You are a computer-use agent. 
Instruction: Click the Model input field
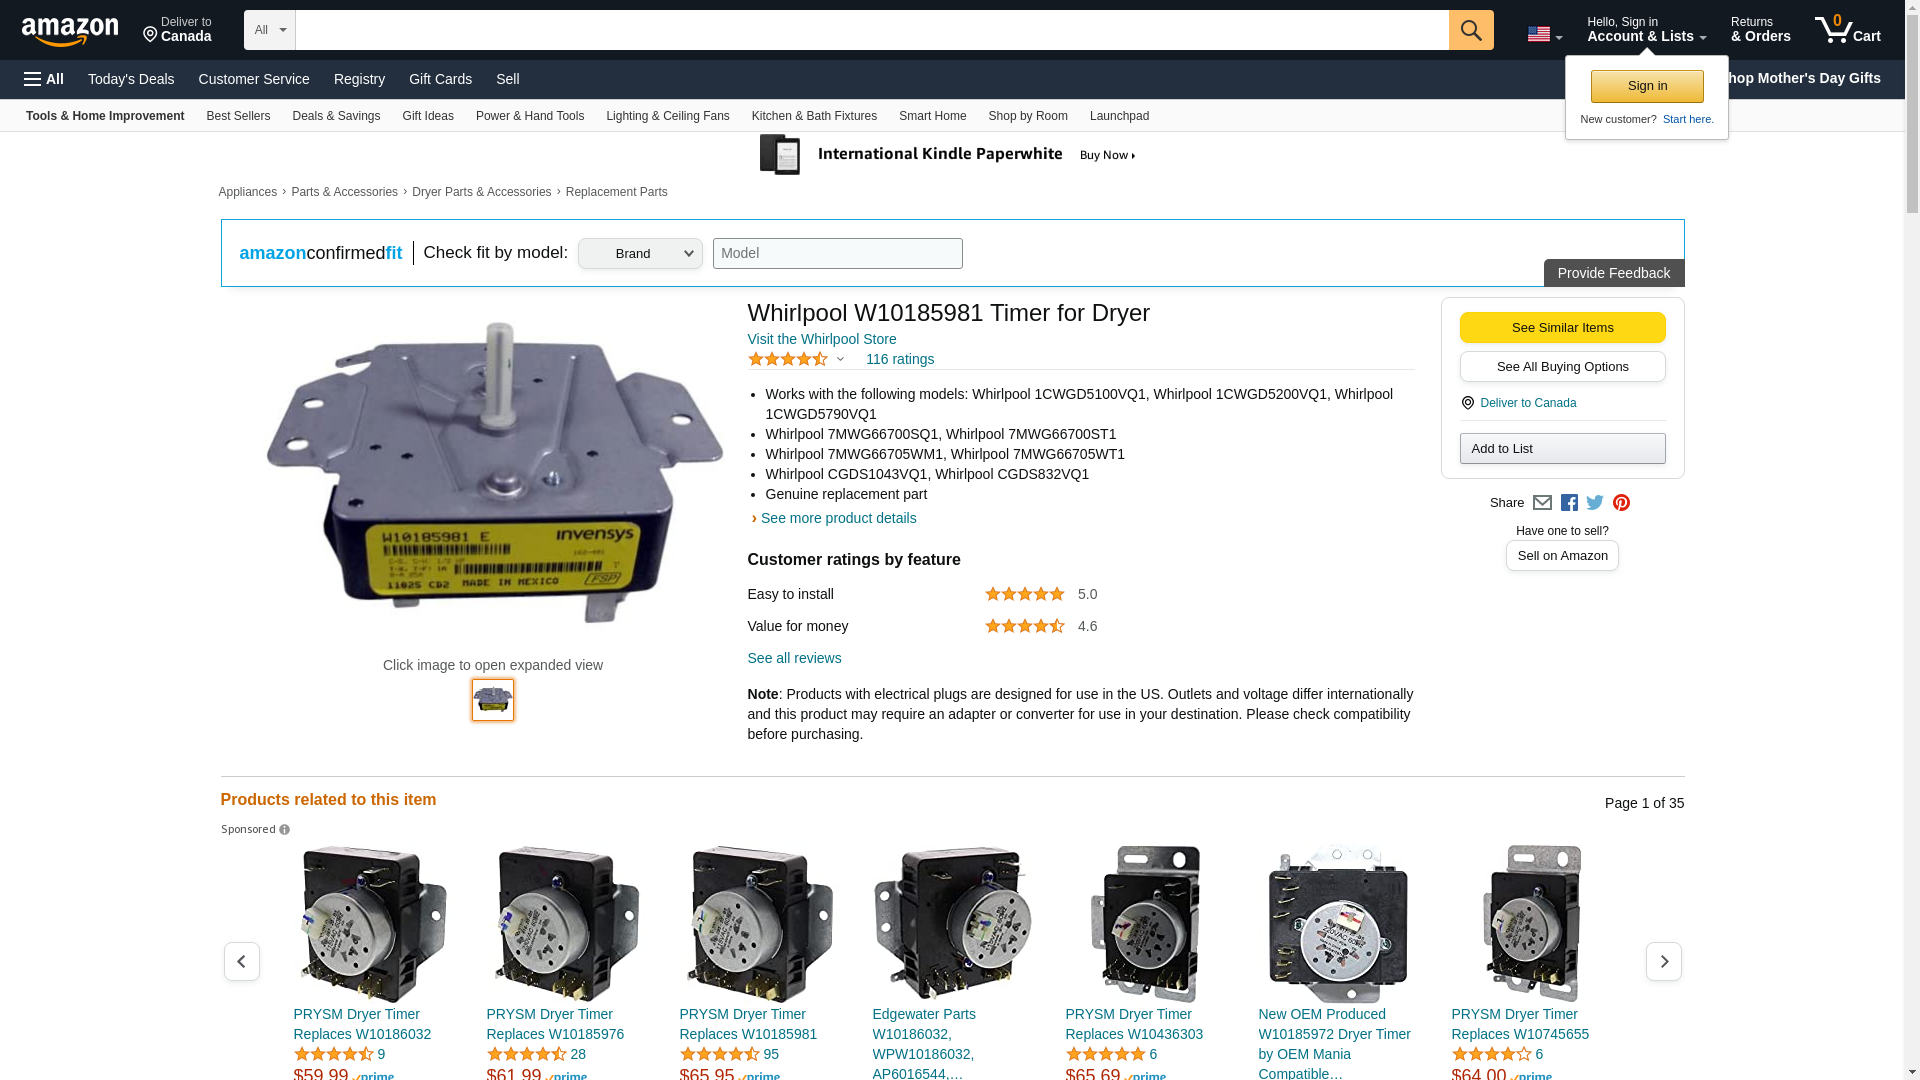pos(837,254)
